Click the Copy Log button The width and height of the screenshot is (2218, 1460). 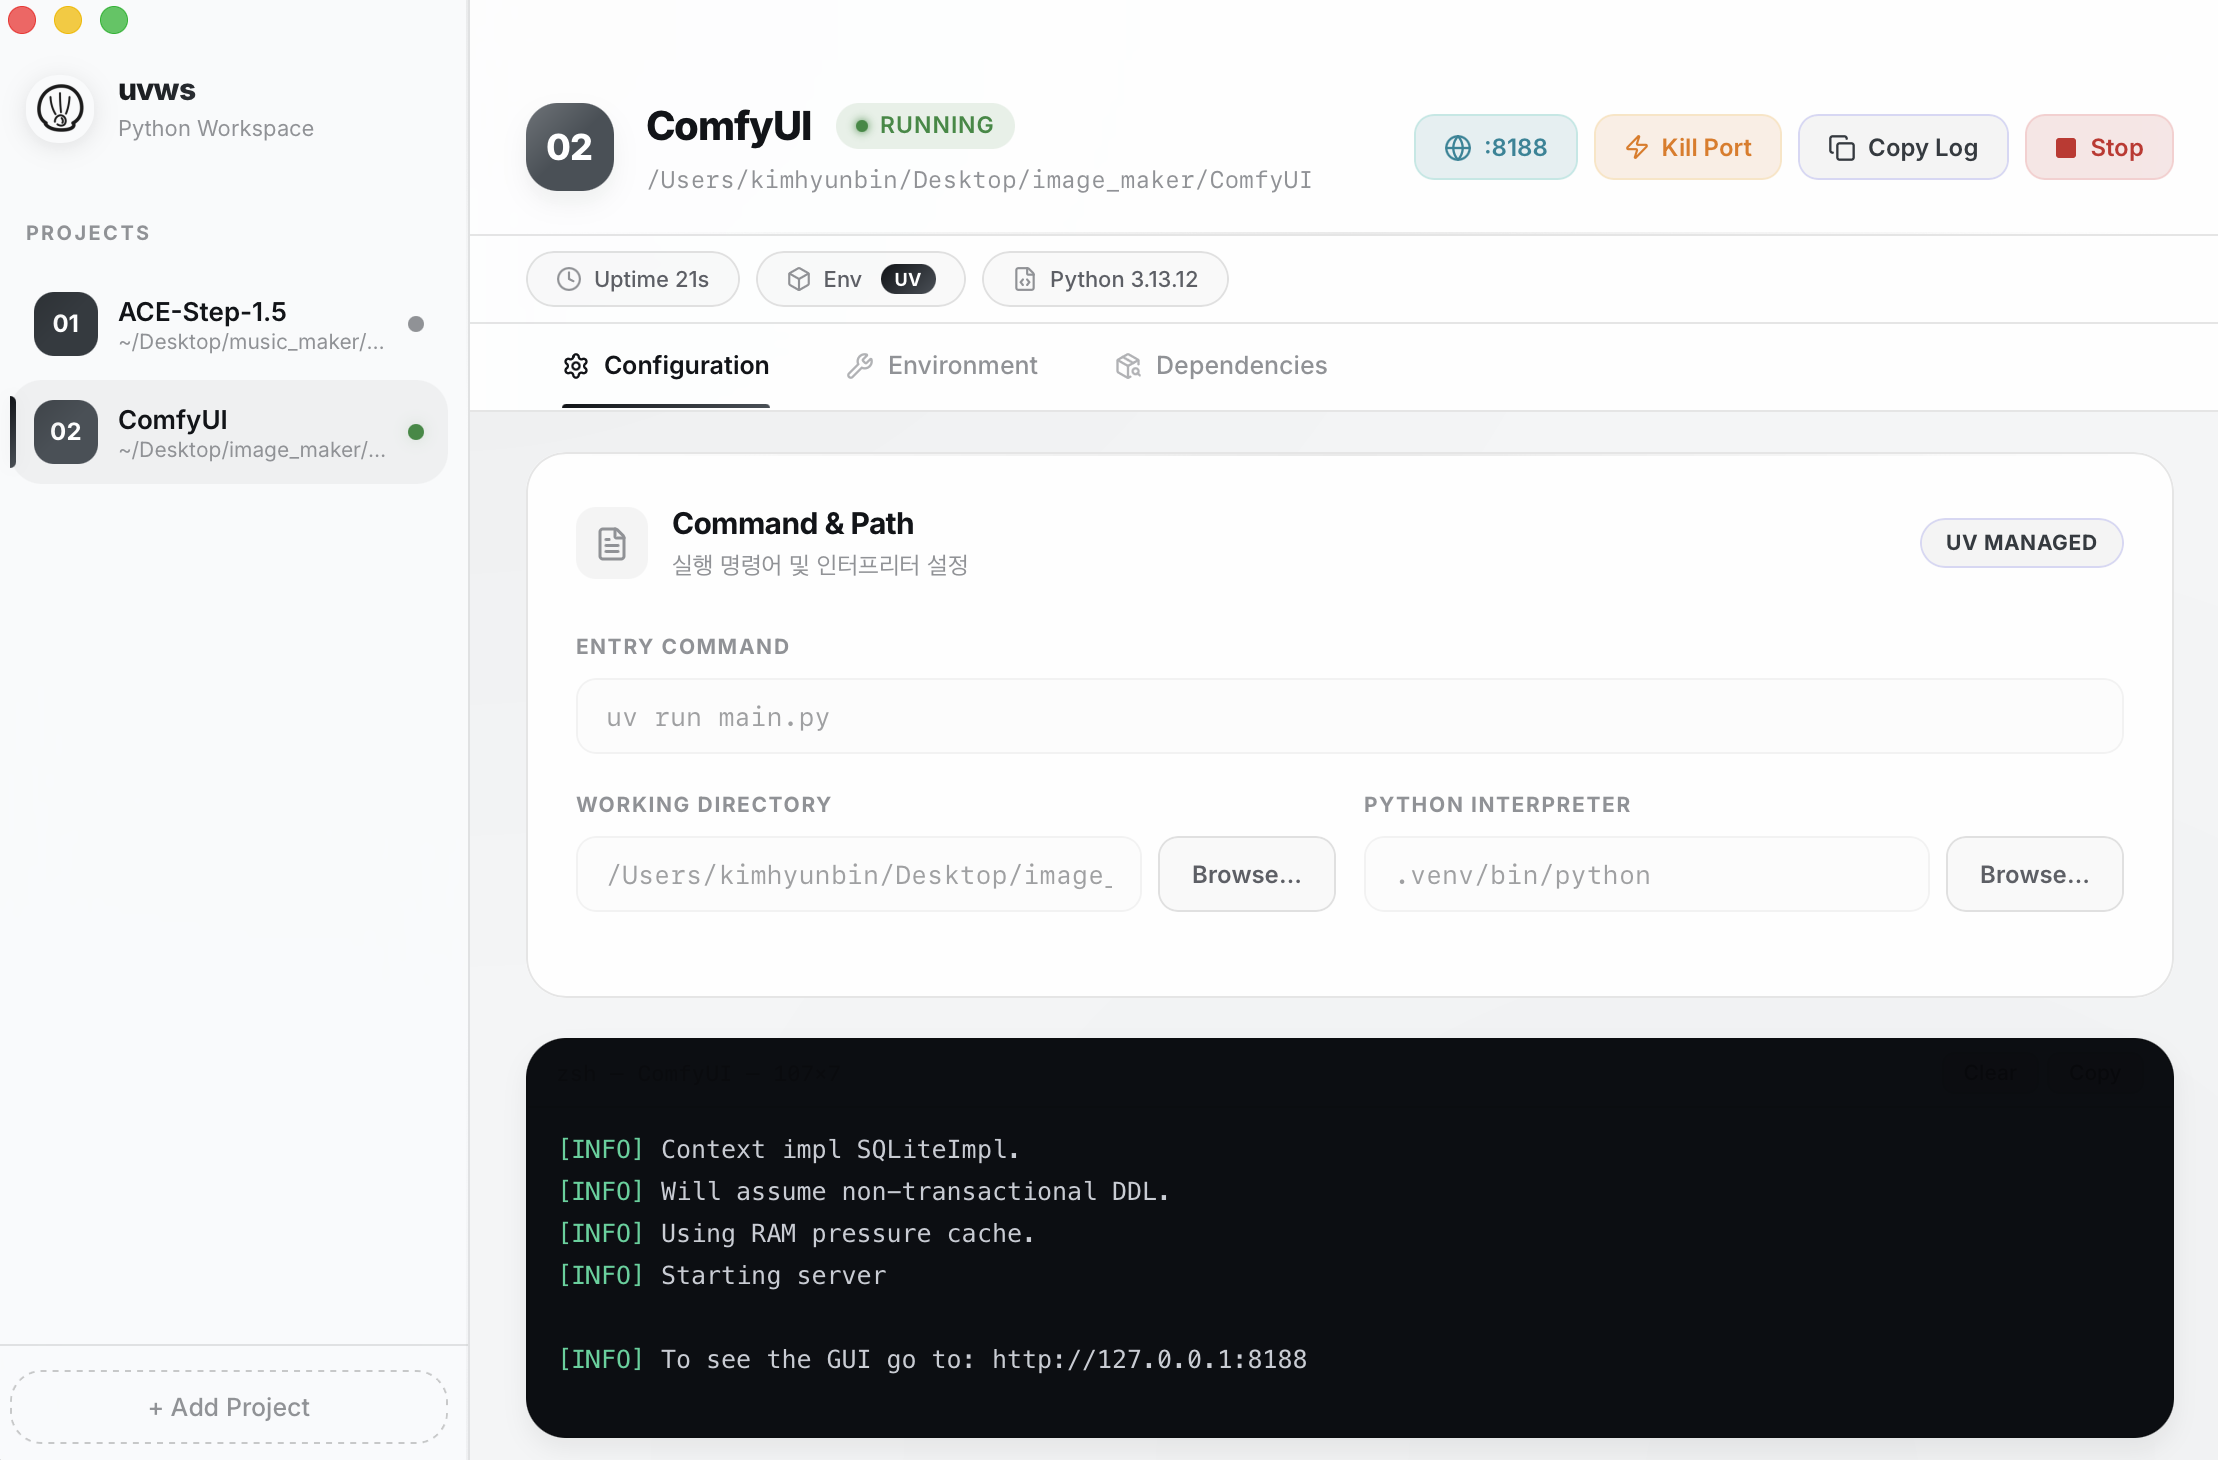pos(1903,148)
